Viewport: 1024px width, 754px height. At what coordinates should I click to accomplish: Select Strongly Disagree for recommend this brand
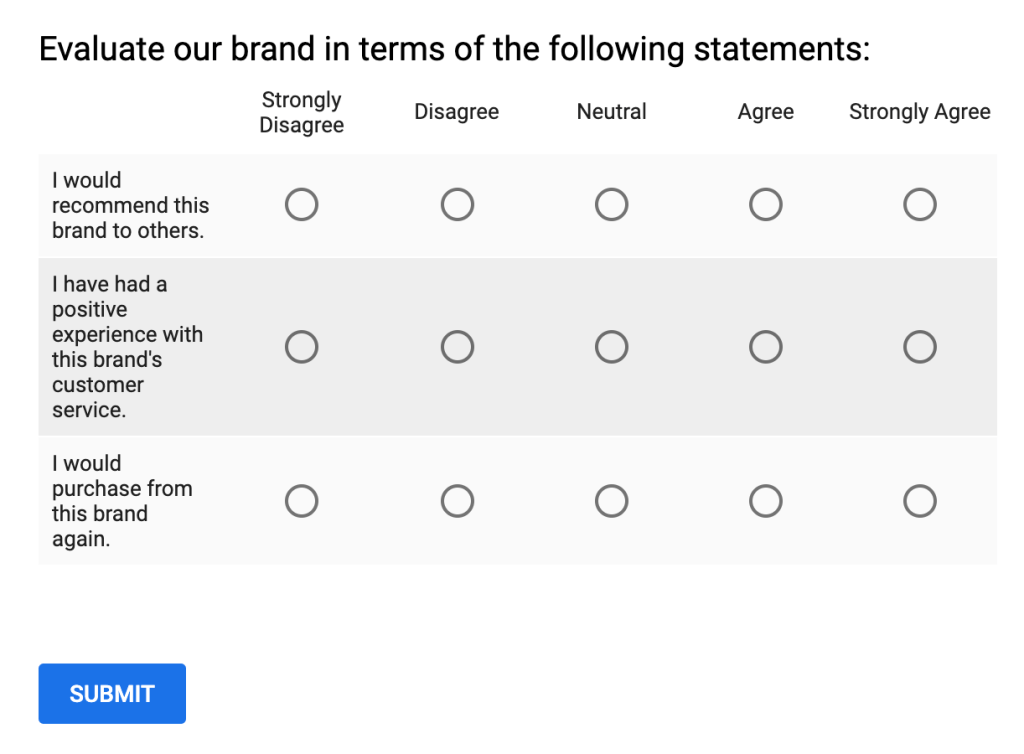[302, 205]
